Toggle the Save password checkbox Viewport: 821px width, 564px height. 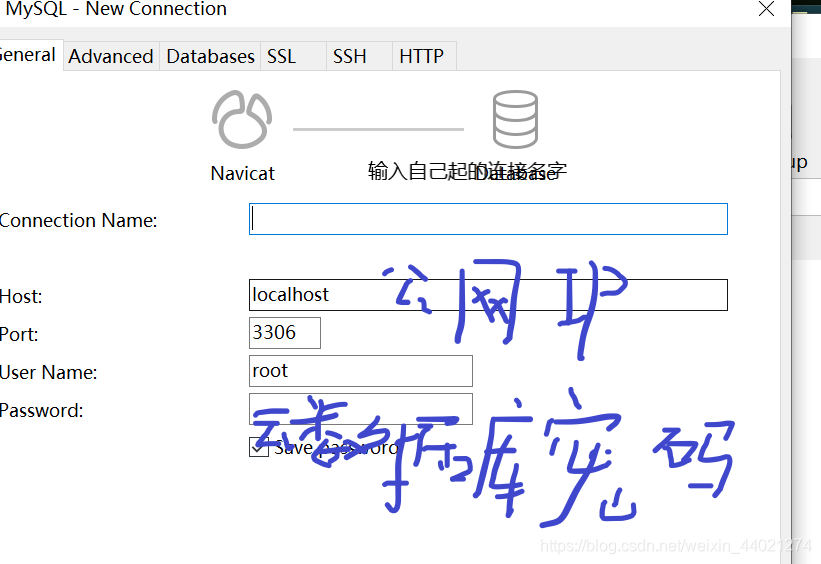[259, 447]
